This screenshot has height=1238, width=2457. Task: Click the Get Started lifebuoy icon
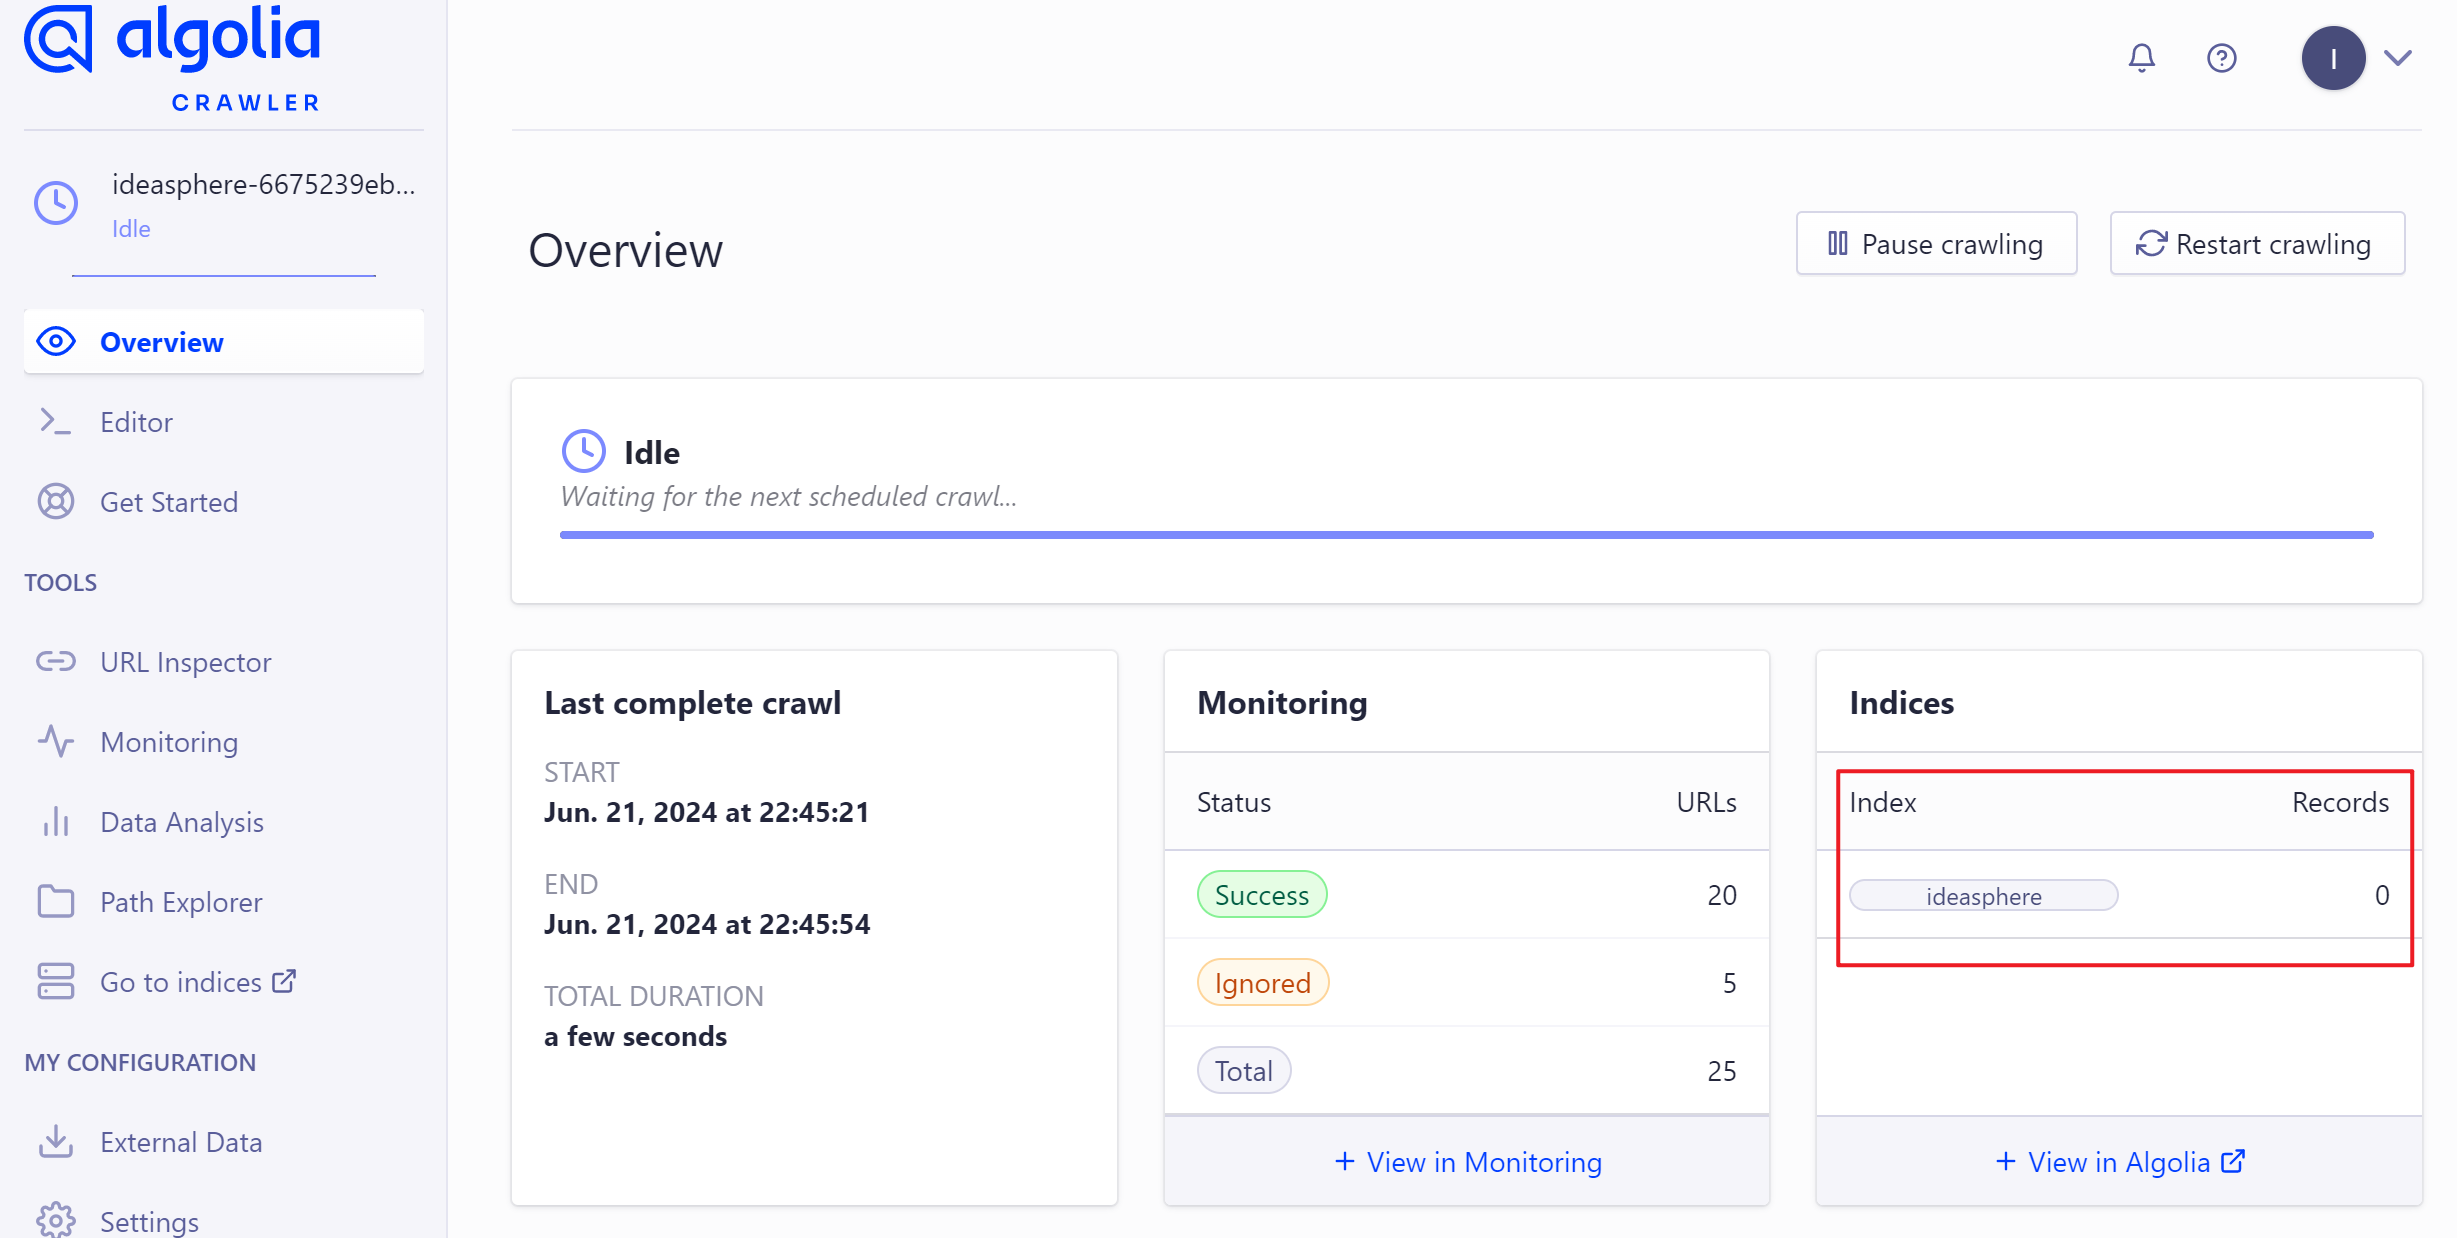[56, 501]
